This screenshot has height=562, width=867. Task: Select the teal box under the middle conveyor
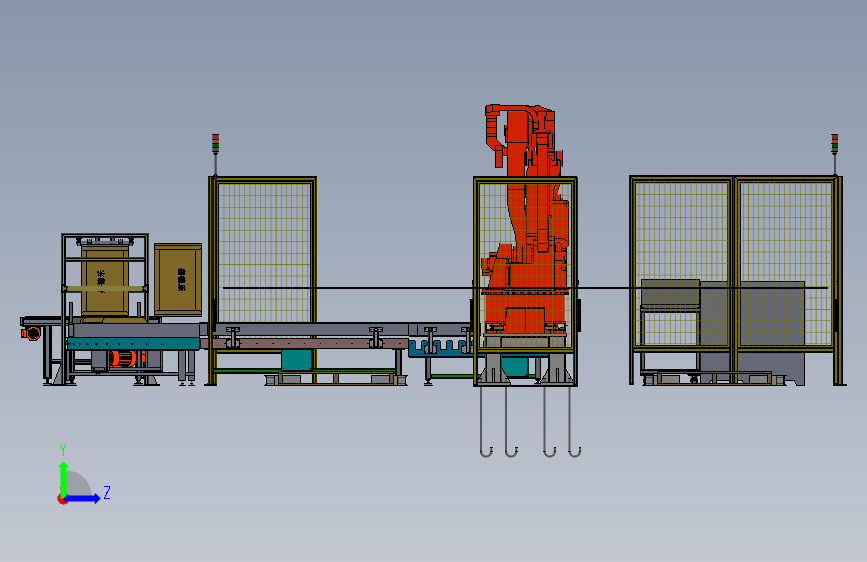click(296, 360)
